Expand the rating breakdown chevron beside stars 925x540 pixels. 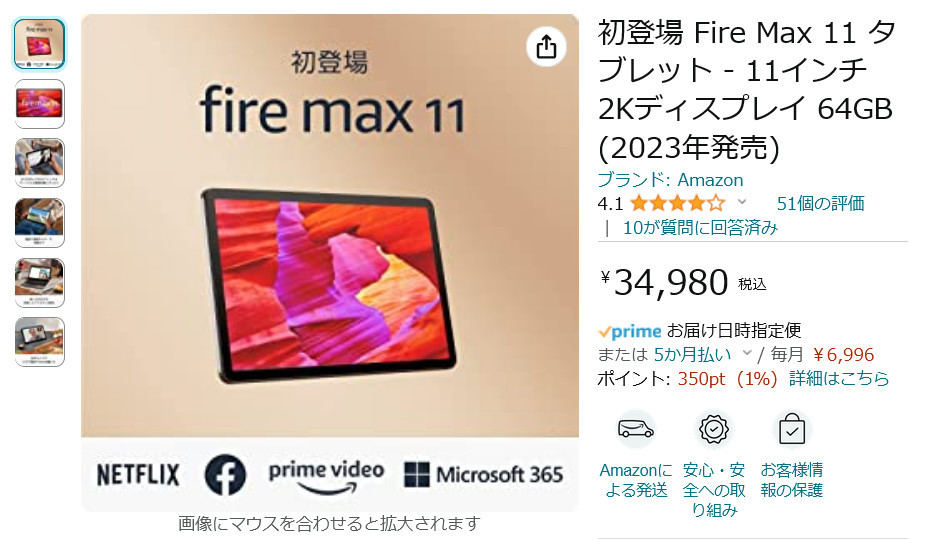(x=742, y=202)
